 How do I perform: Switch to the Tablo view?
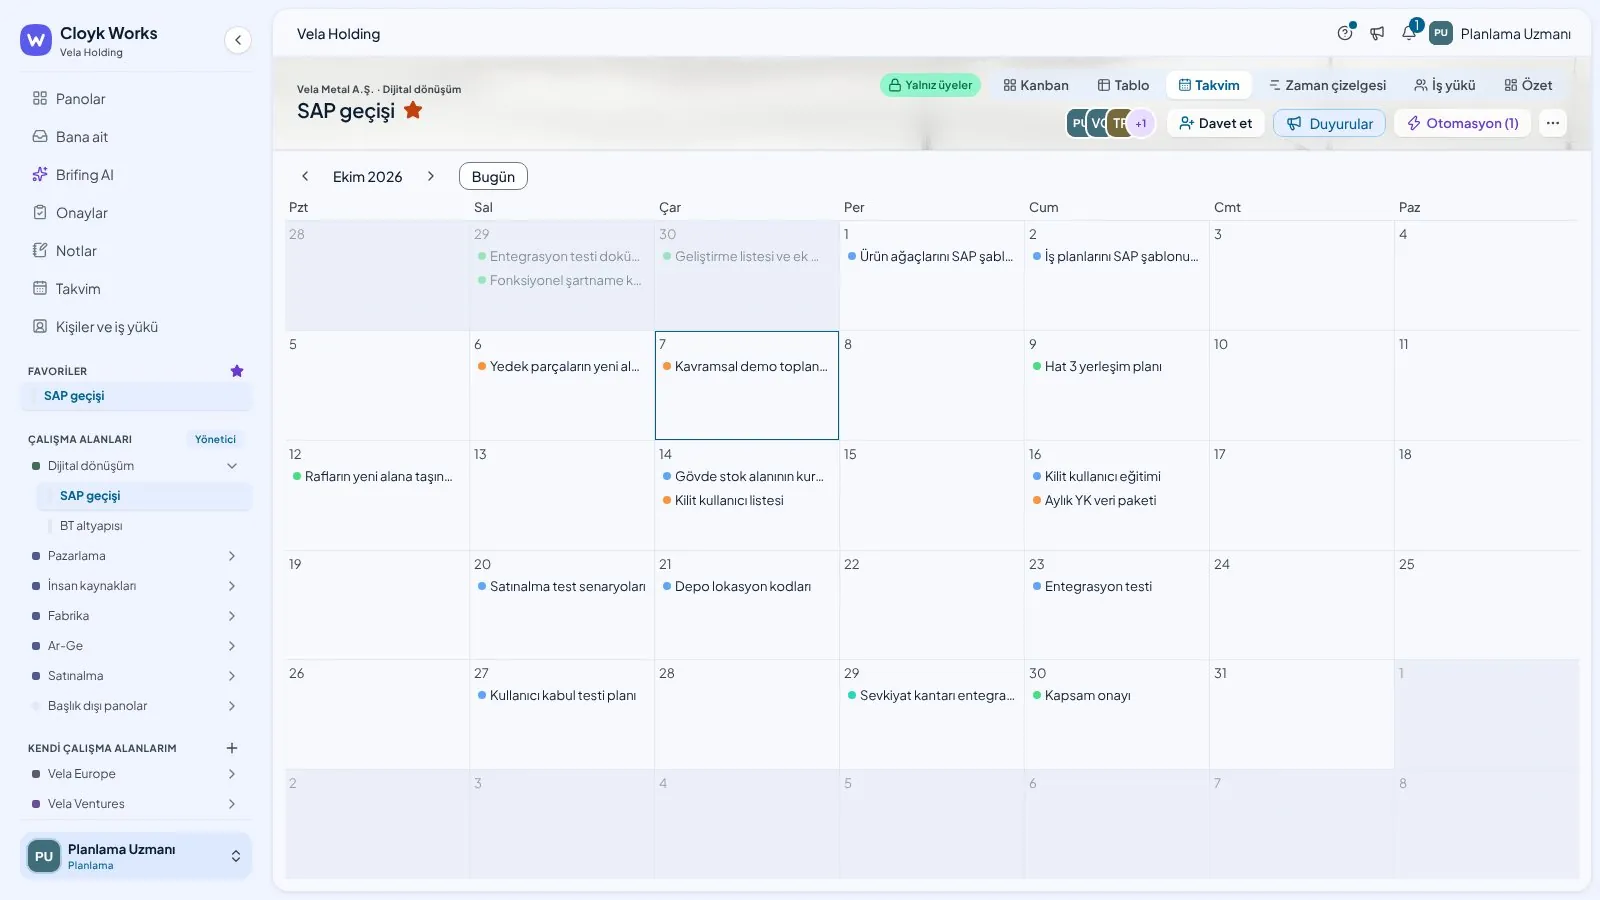(1123, 85)
